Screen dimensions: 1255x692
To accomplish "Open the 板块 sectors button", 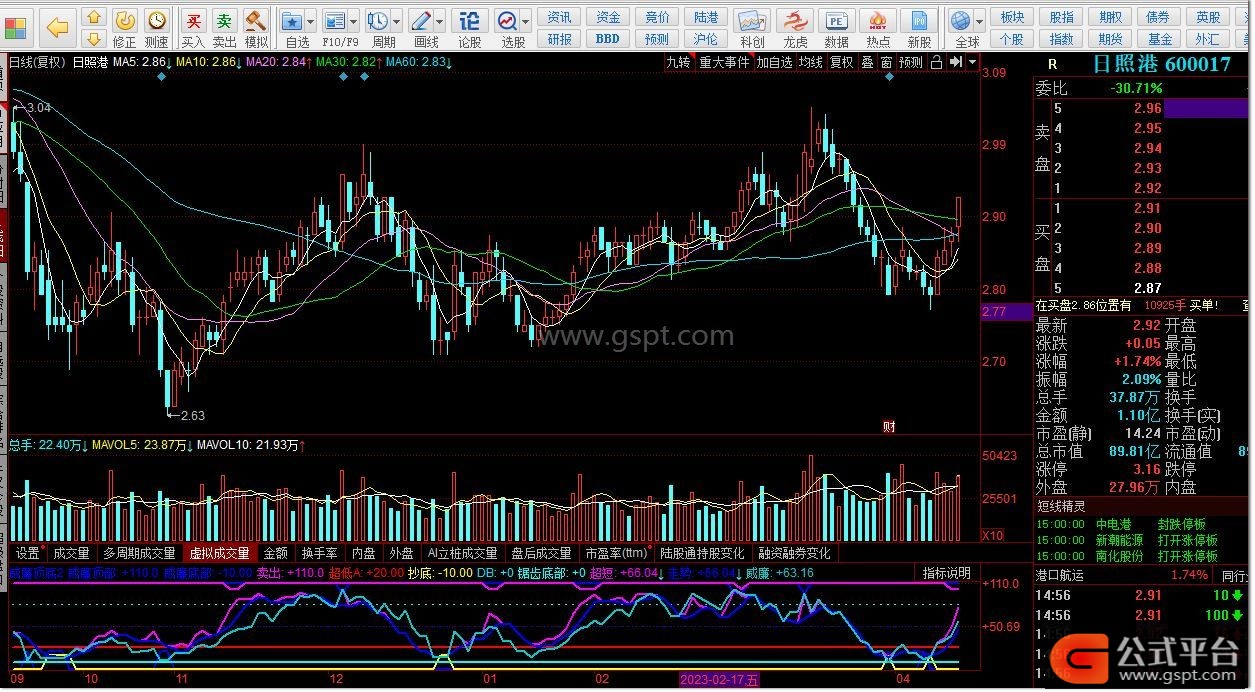I will pyautogui.click(x=1012, y=17).
